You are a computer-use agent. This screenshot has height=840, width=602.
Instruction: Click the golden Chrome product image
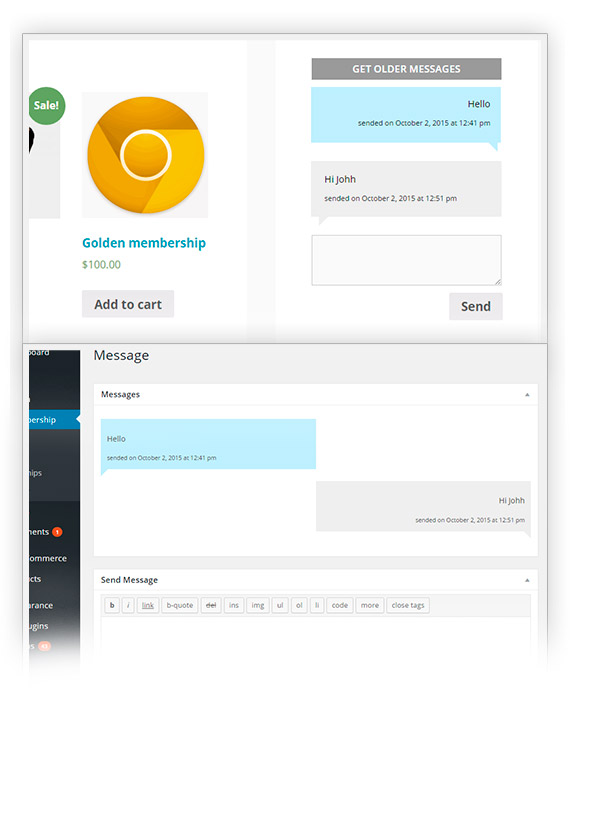[x=145, y=155]
